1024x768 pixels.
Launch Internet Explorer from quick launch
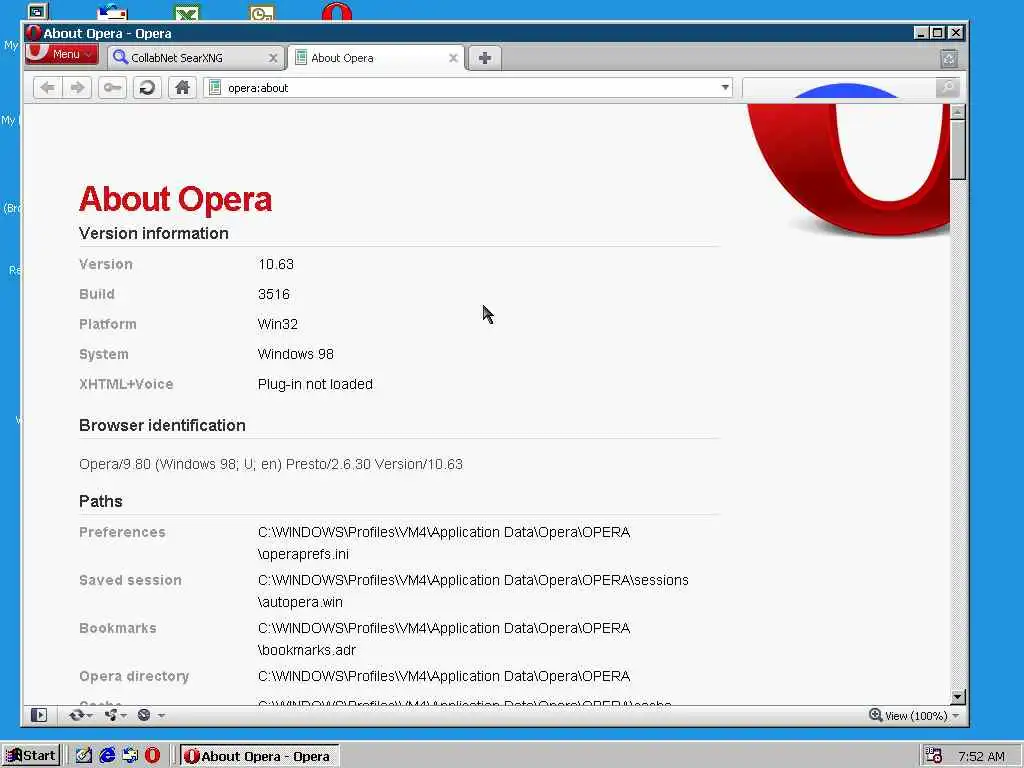(x=107, y=756)
